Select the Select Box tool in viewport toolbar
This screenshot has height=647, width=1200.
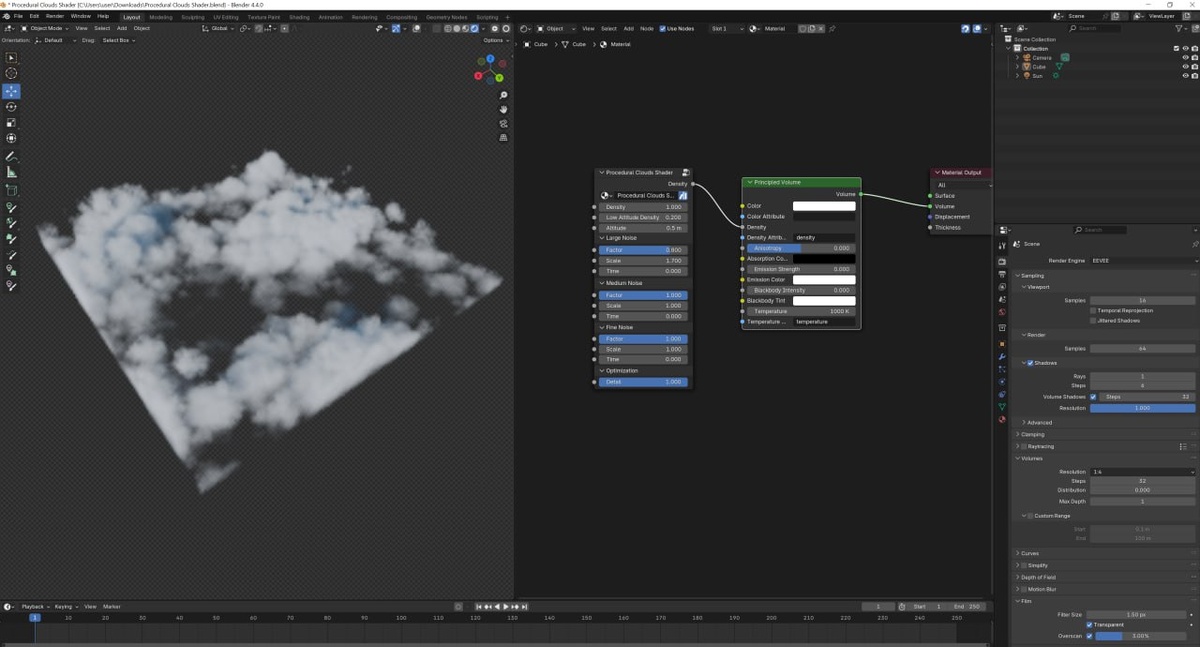tap(11, 58)
